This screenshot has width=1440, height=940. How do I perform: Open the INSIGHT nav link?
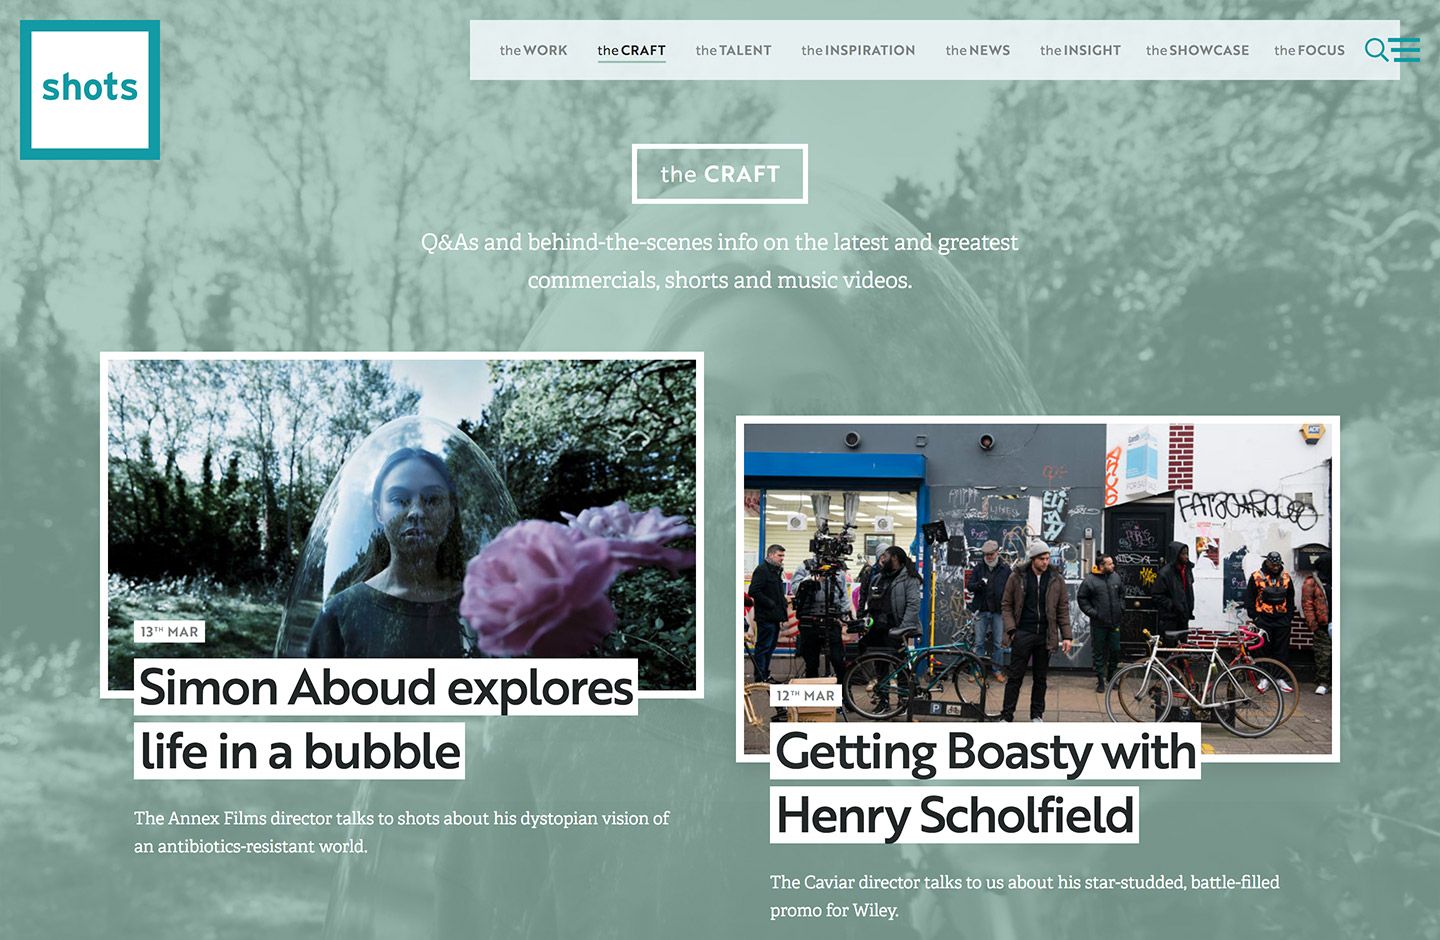coord(1080,50)
